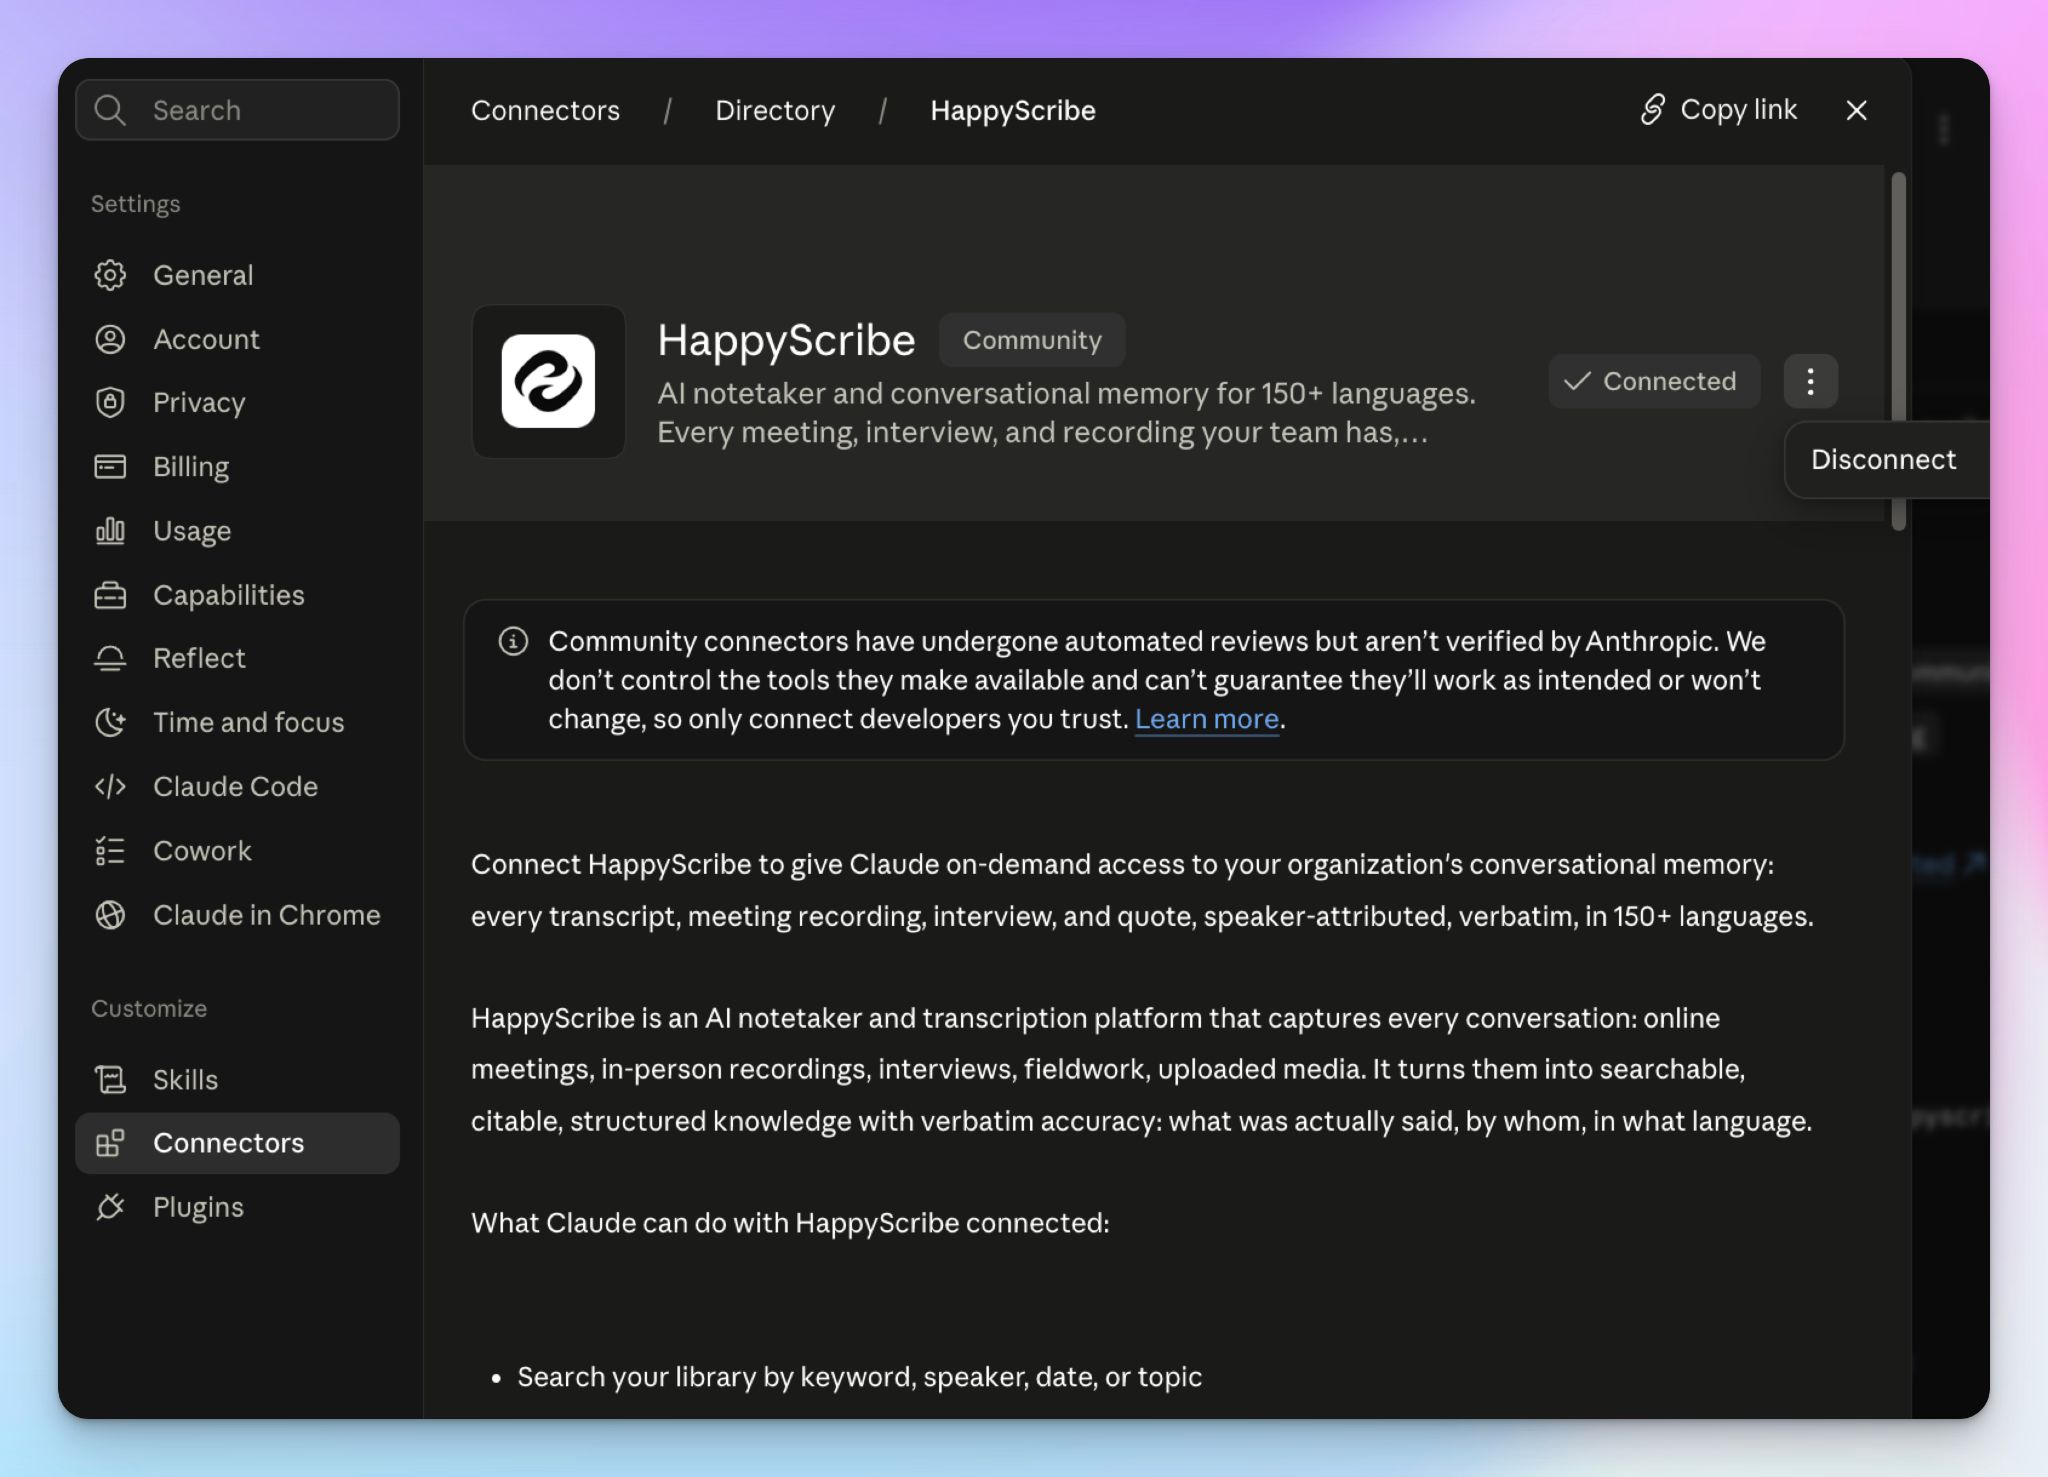Click the Privacy shield icon
The width and height of the screenshot is (2048, 1477).
tap(110, 402)
